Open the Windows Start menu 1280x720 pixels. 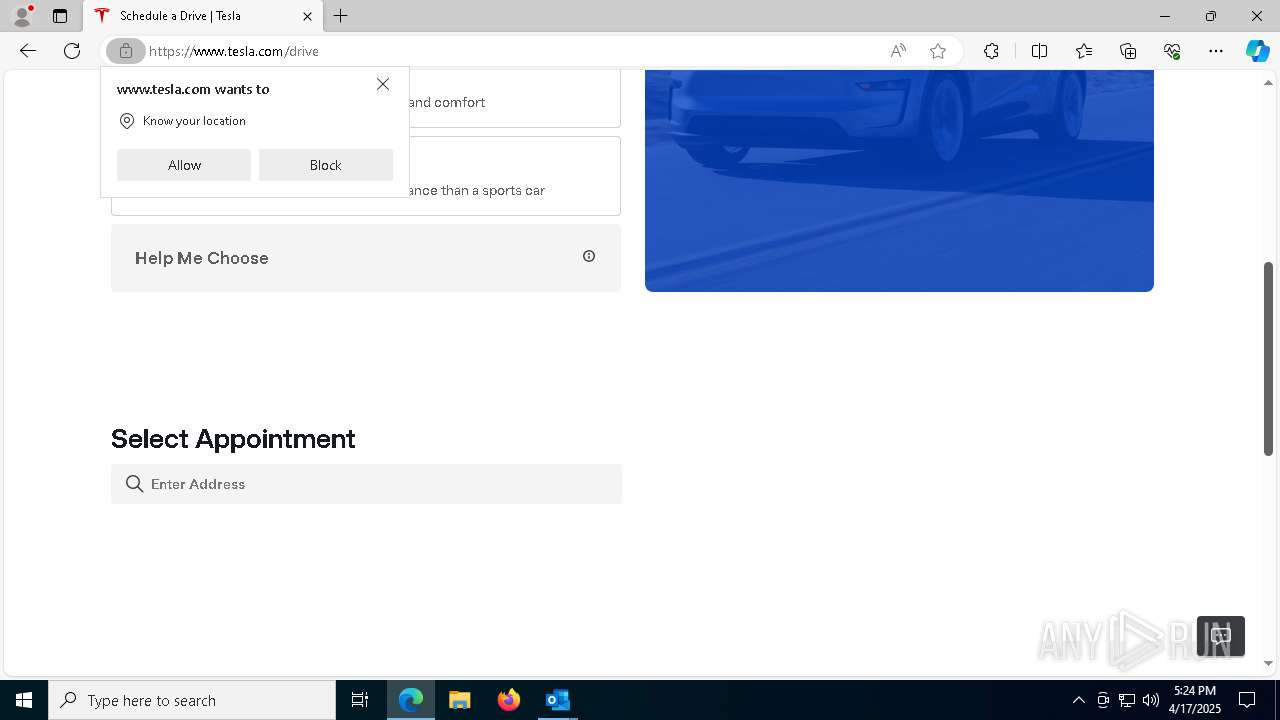pyautogui.click(x=24, y=700)
